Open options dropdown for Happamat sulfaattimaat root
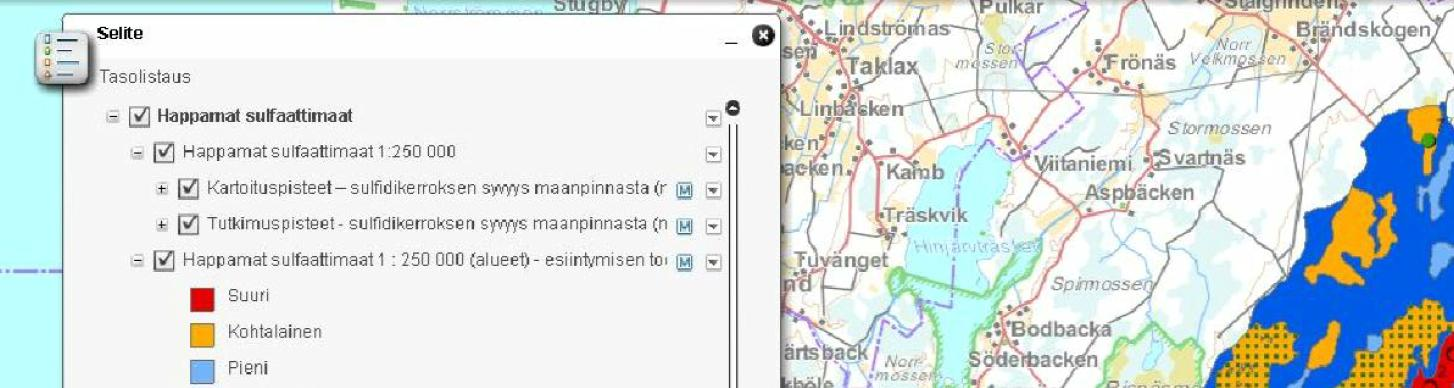Viewport: 1454px width, 388px height. [713, 119]
